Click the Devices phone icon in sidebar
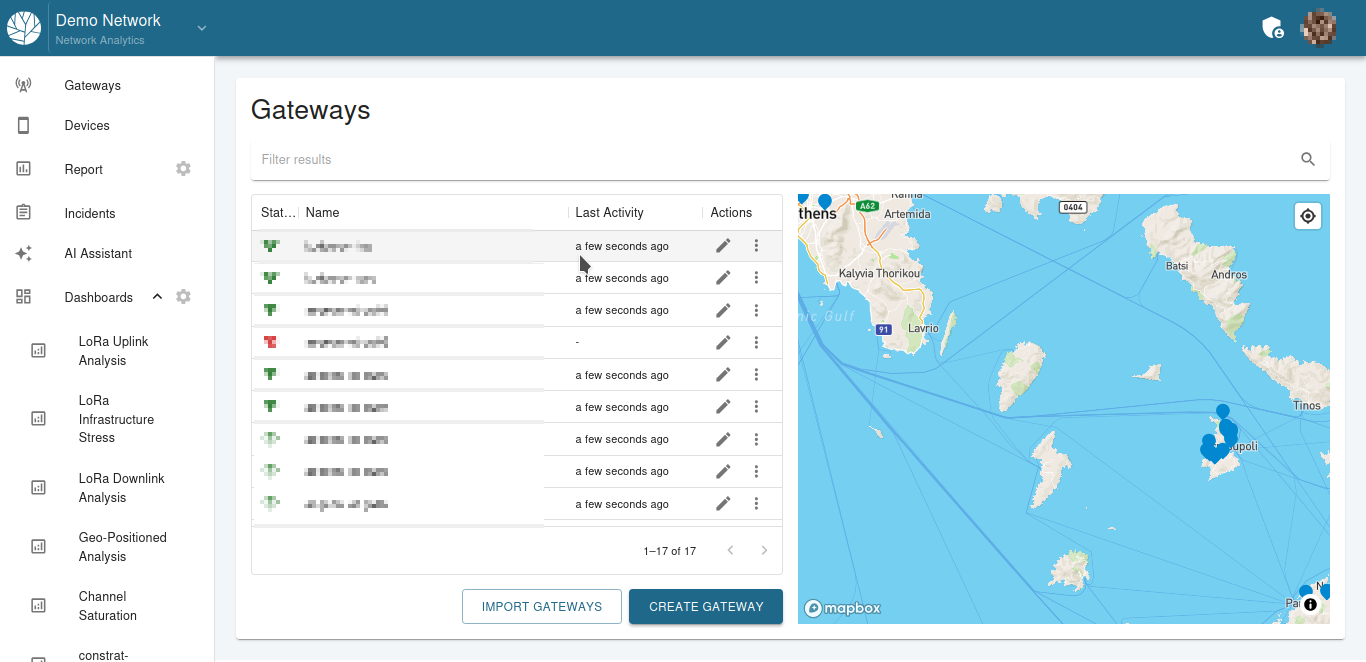This screenshot has height=662, width=1366. point(24,125)
